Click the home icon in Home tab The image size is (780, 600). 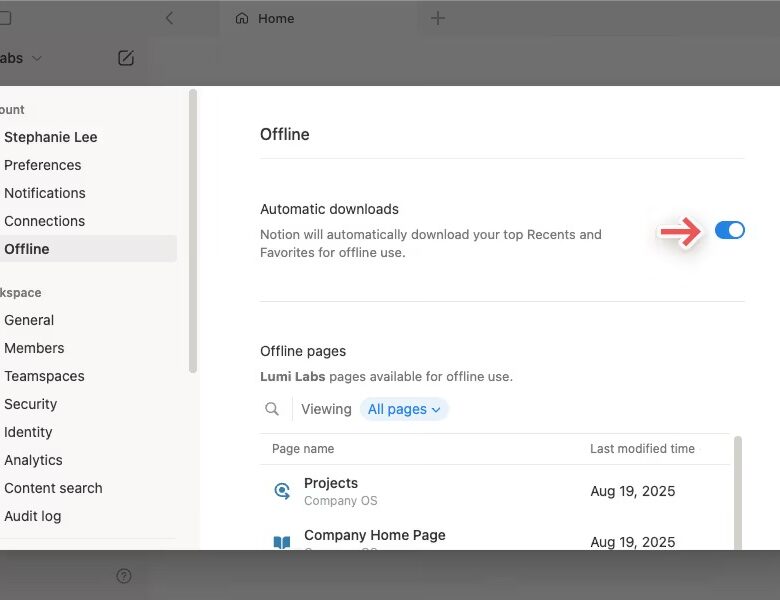[242, 18]
